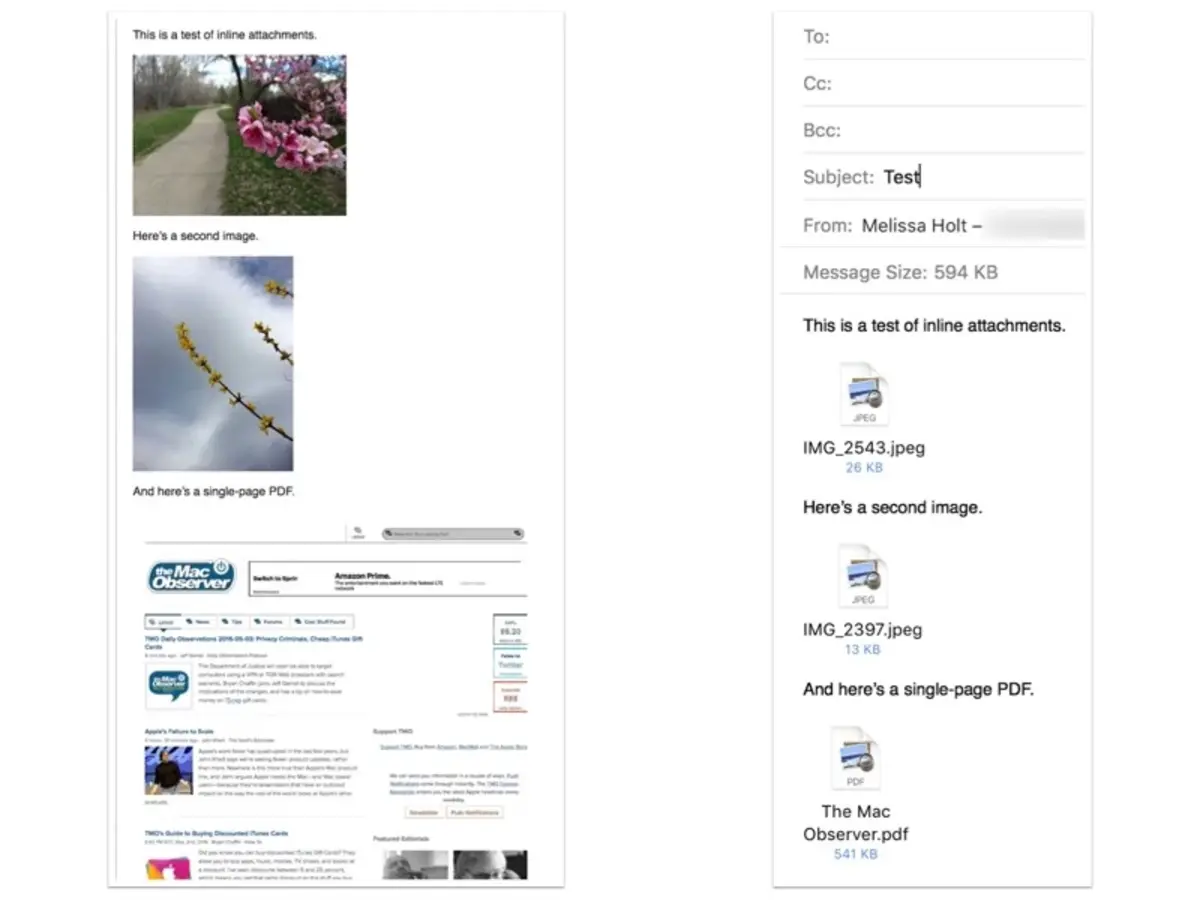Open the IMG_2397.jpeg attachment icon
1200x900 pixels.
tap(863, 577)
